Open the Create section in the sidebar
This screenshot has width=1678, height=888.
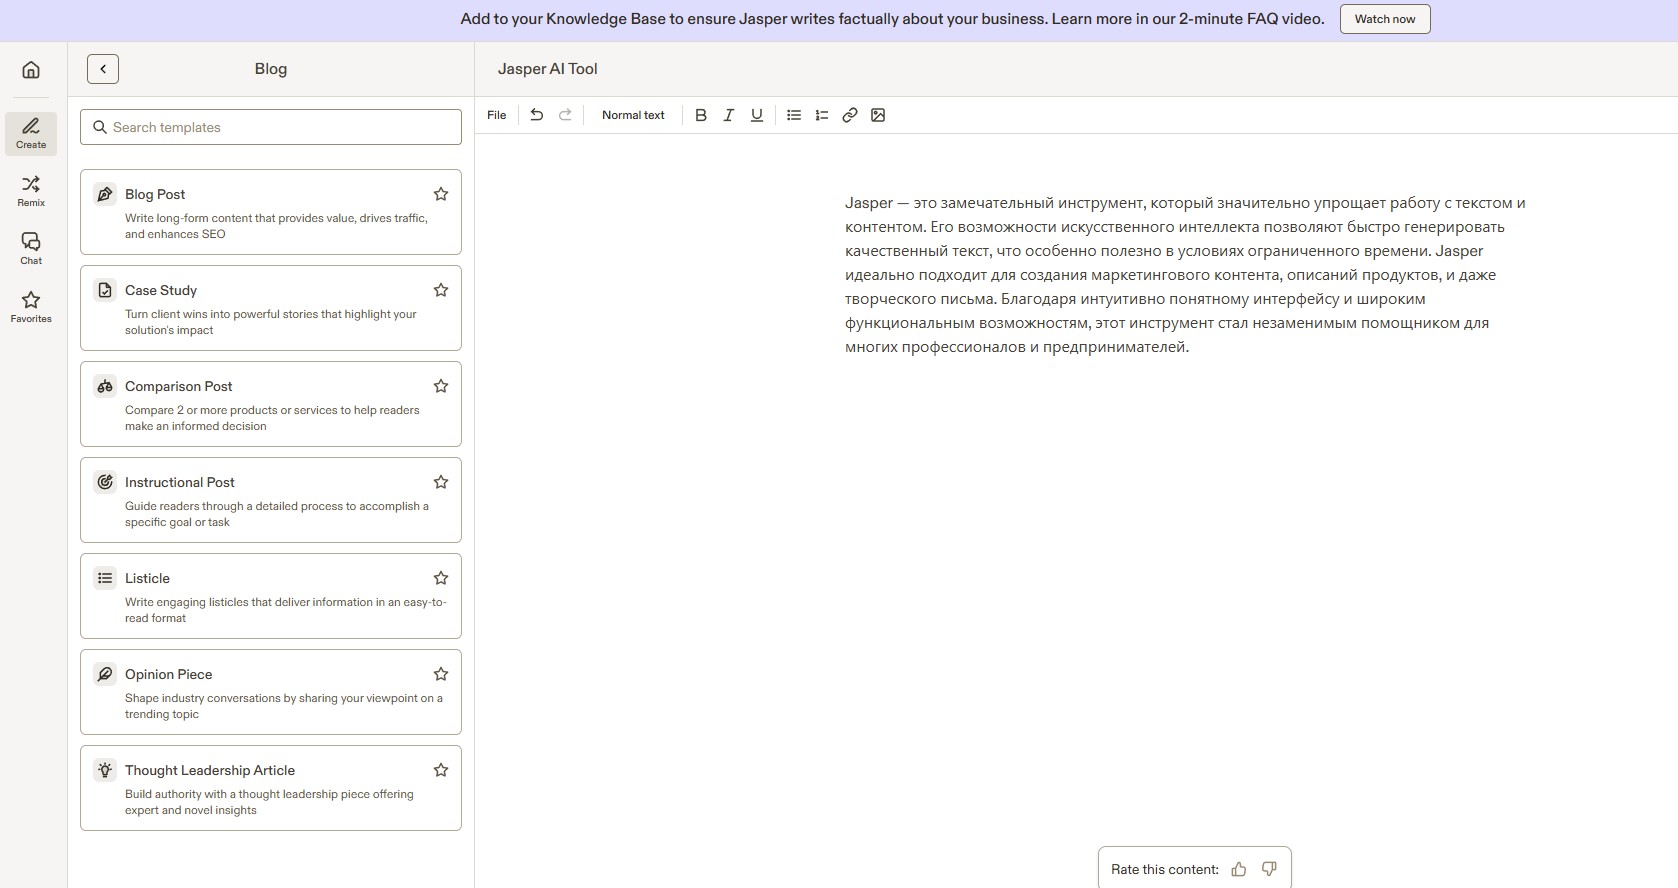[31, 133]
